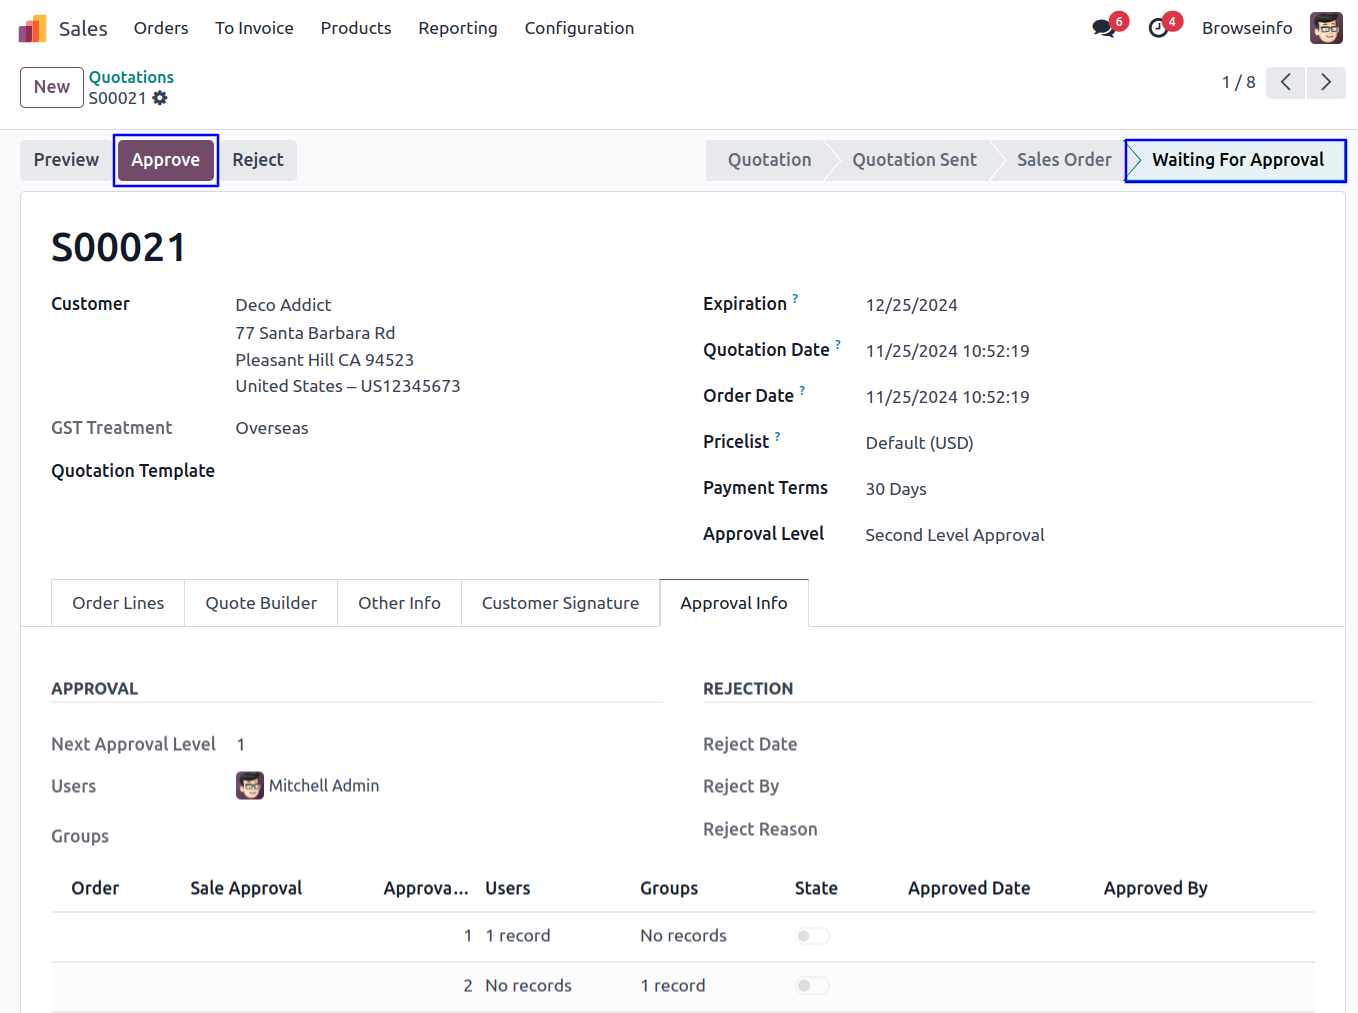The image size is (1358, 1013).
Task: Go to the previous record arrow
Action: [x=1286, y=82]
